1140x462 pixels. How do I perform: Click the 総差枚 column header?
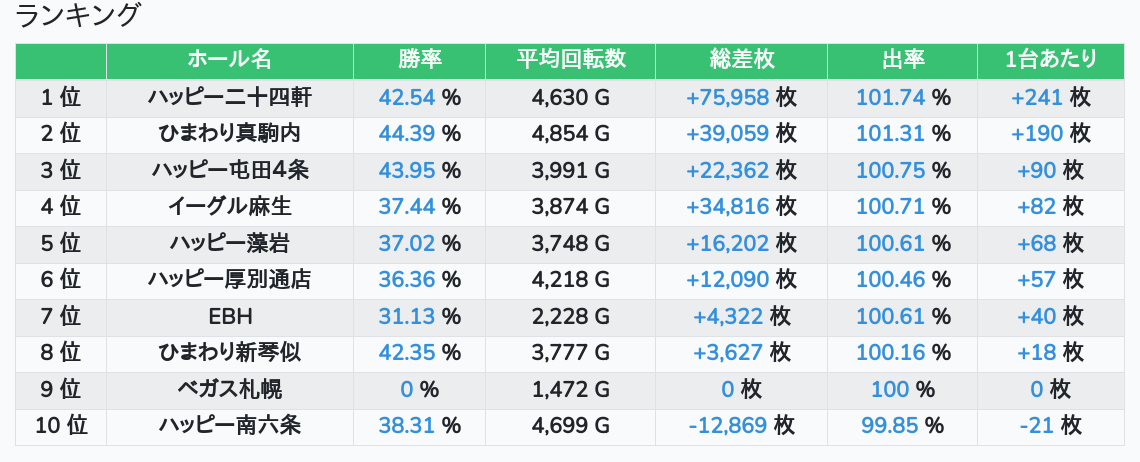pos(741,60)
